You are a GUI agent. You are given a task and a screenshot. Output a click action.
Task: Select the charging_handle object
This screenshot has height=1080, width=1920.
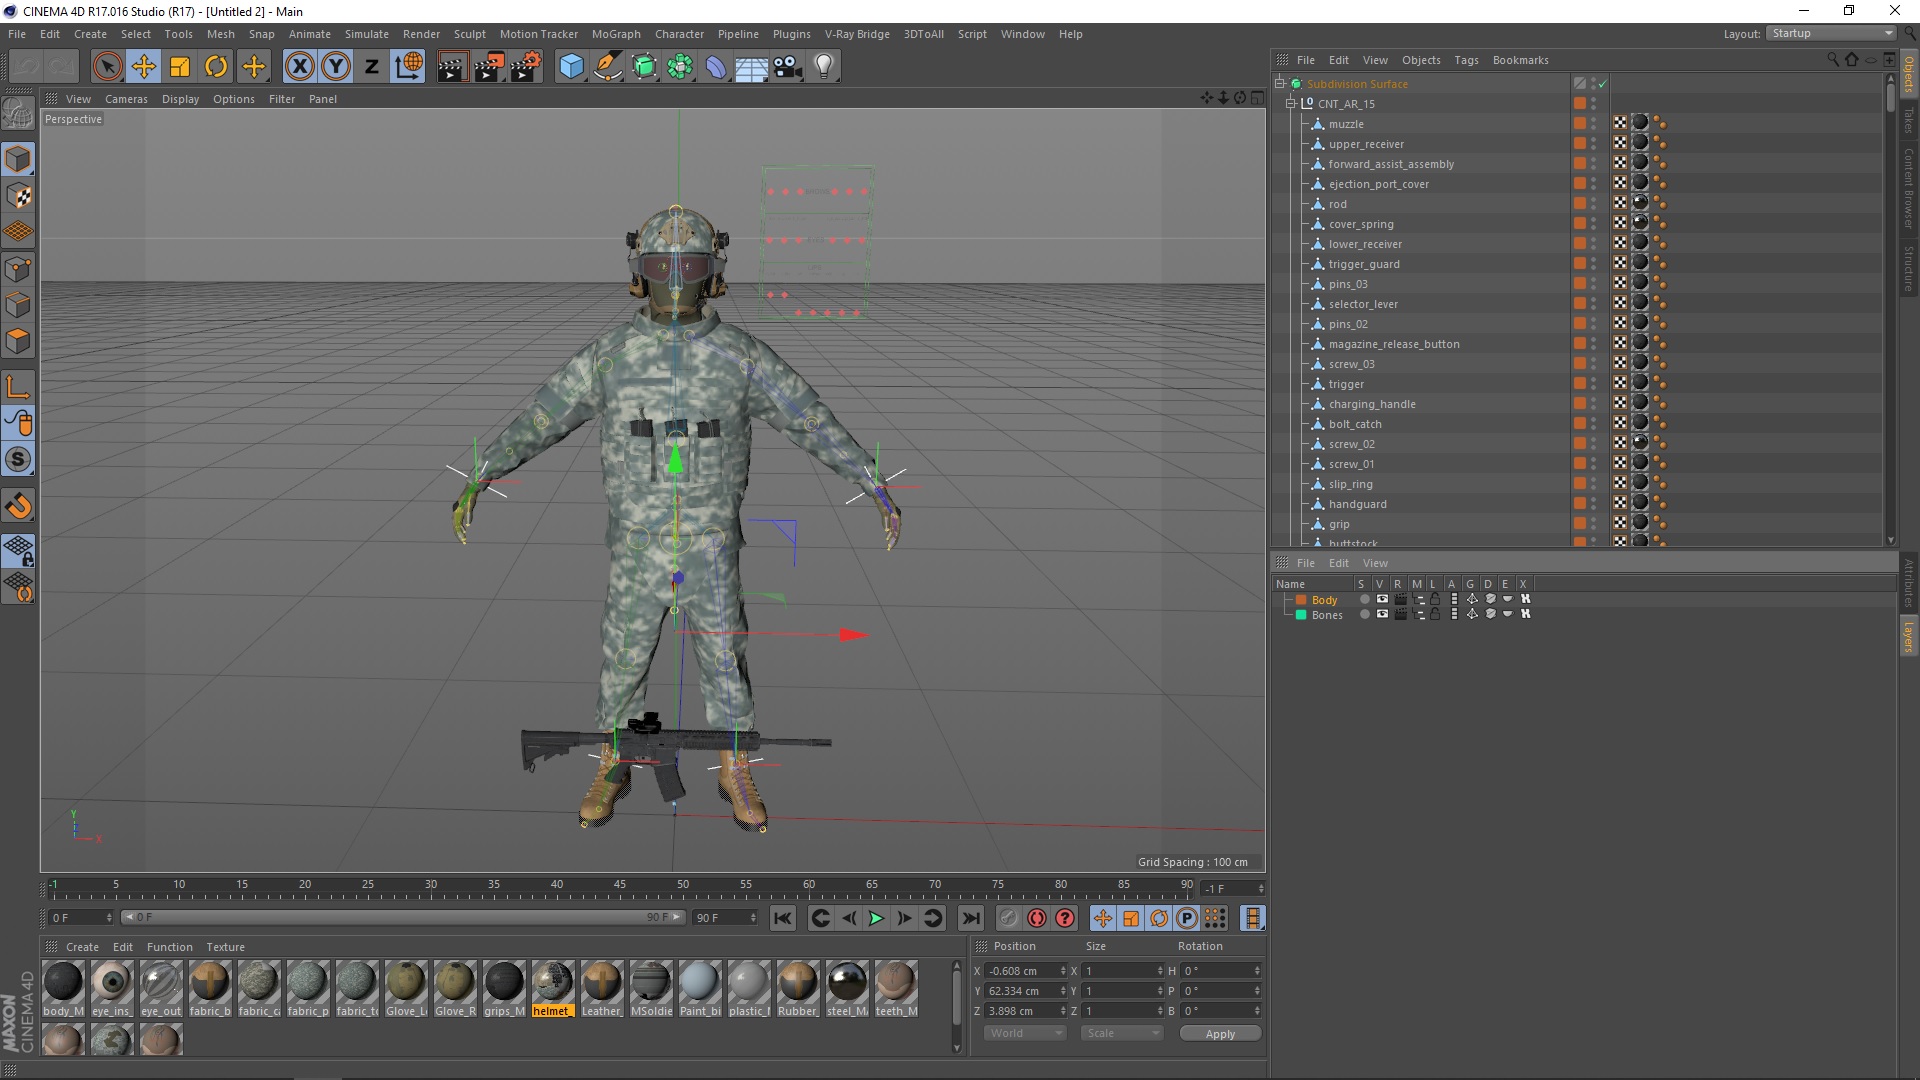(1372, 404)
